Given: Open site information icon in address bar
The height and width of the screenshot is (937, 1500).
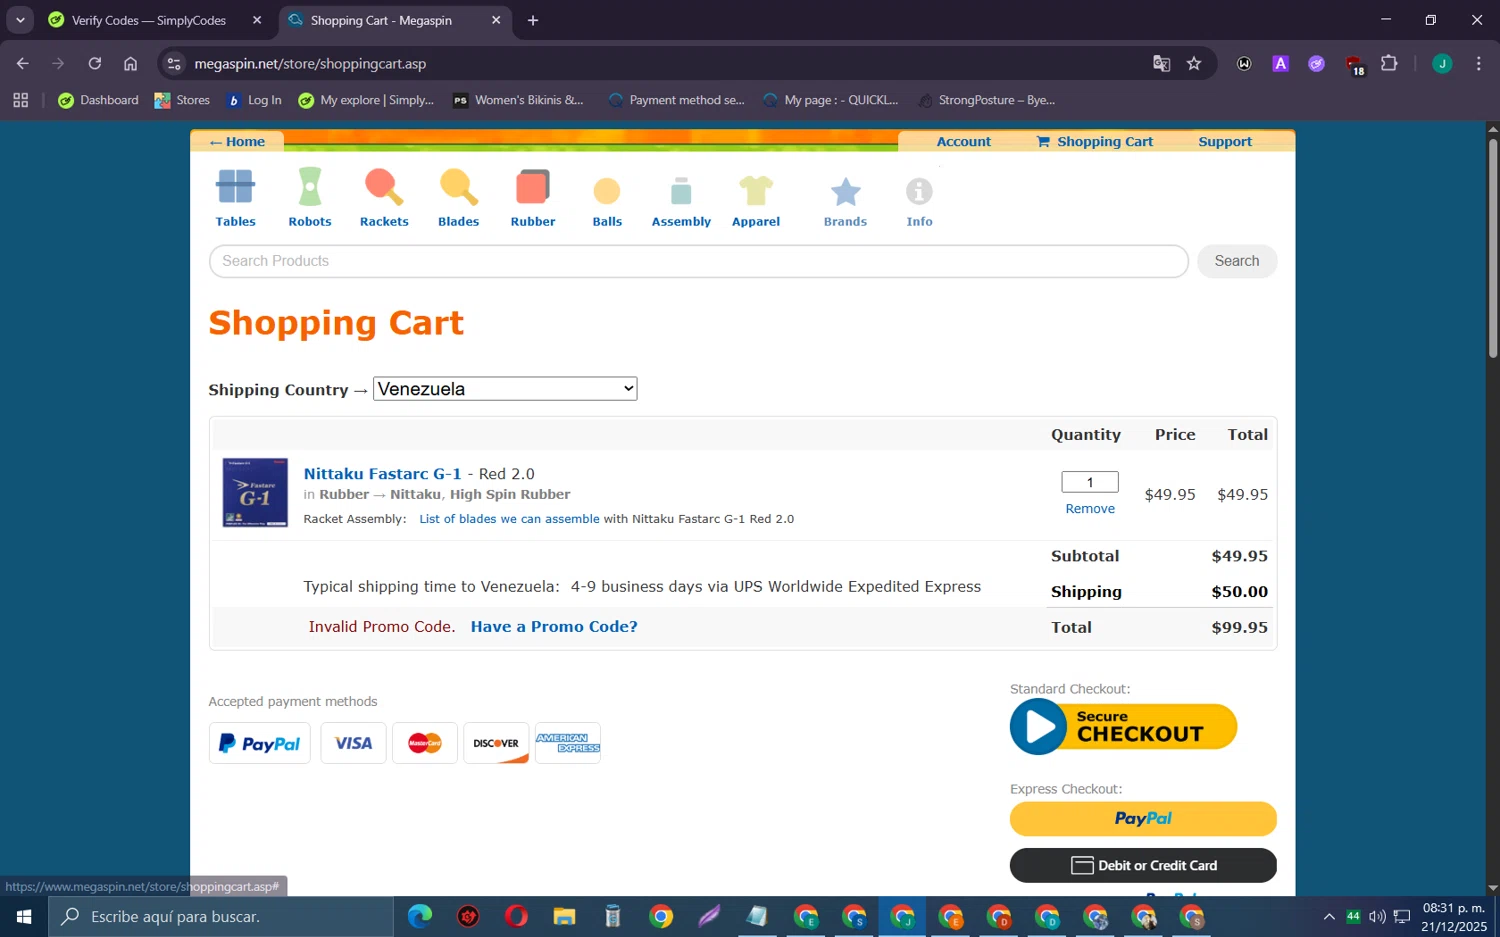Looking at the screenshot, I should click(174, 63).
